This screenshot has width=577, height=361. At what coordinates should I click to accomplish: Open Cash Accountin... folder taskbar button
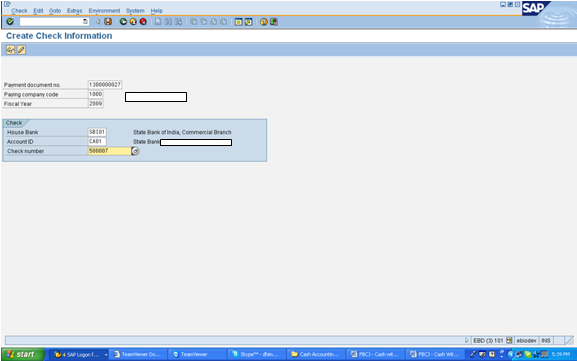click(316, 354)
